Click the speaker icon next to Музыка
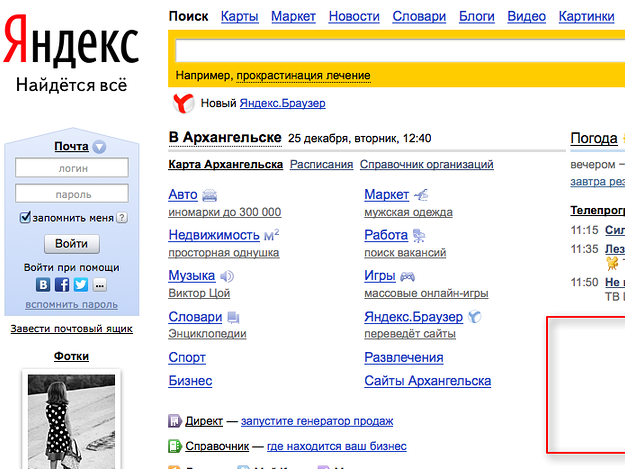The image size is (625, 469). pos(227,276)
